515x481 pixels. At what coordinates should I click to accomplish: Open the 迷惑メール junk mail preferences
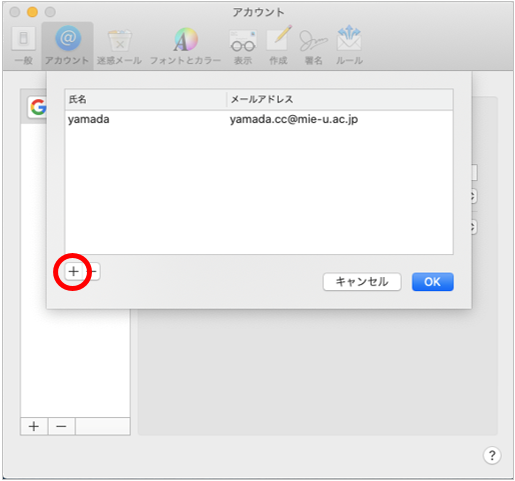(x=119, y=45)
